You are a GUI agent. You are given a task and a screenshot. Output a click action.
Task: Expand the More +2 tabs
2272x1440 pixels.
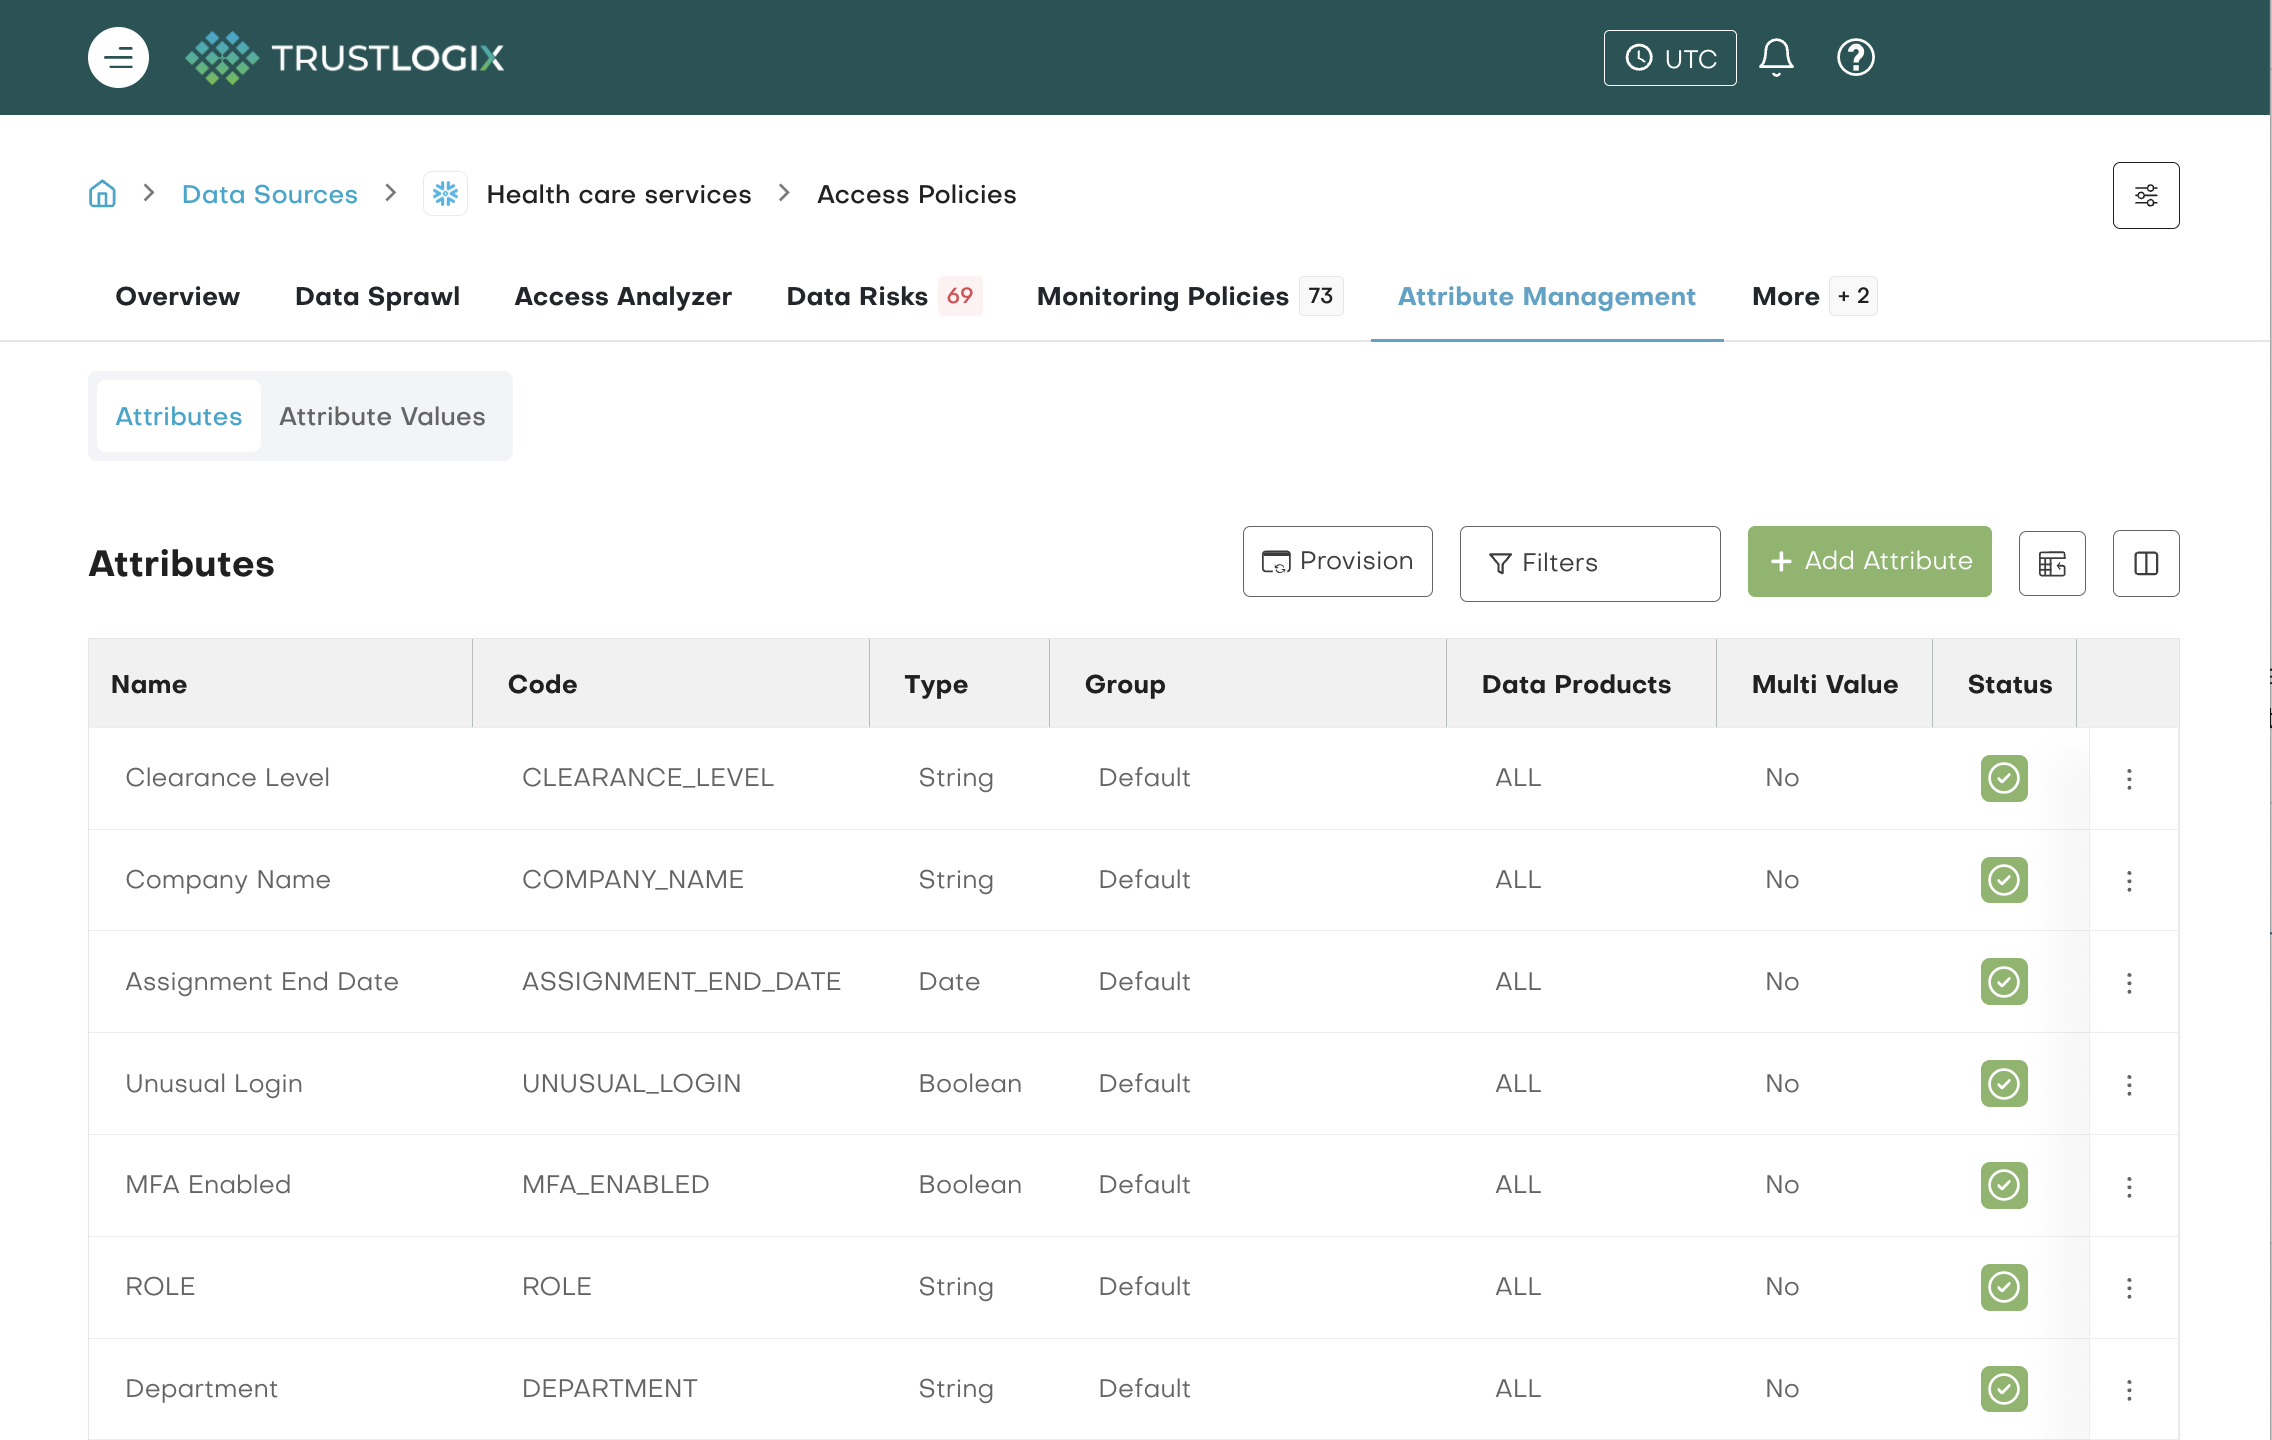pos(1813,297)
